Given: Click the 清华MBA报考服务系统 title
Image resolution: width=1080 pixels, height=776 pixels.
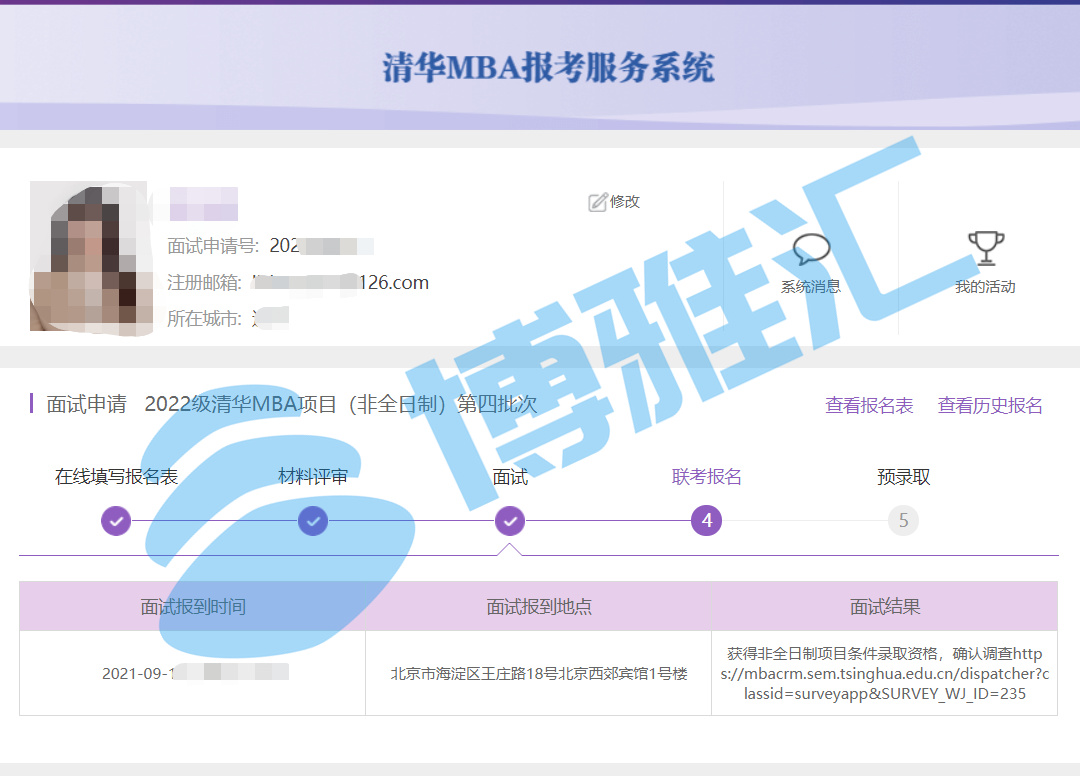Looking at the screenshot, I should pyautogui.click(x=548, y=67).
